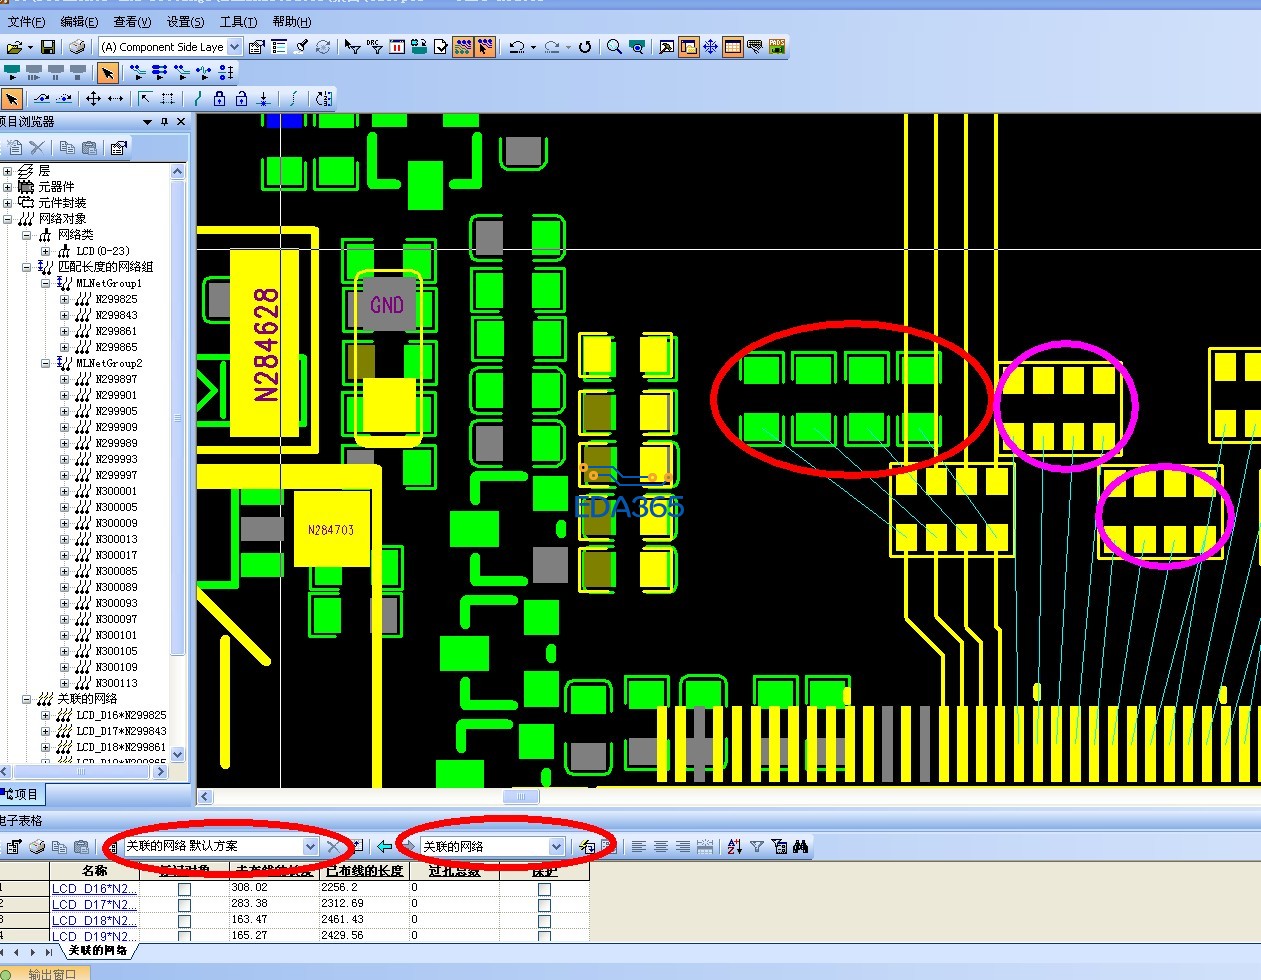
Task: Open the 关联的网络 默认方案 combo box
Action: click(x=310, y=847)
